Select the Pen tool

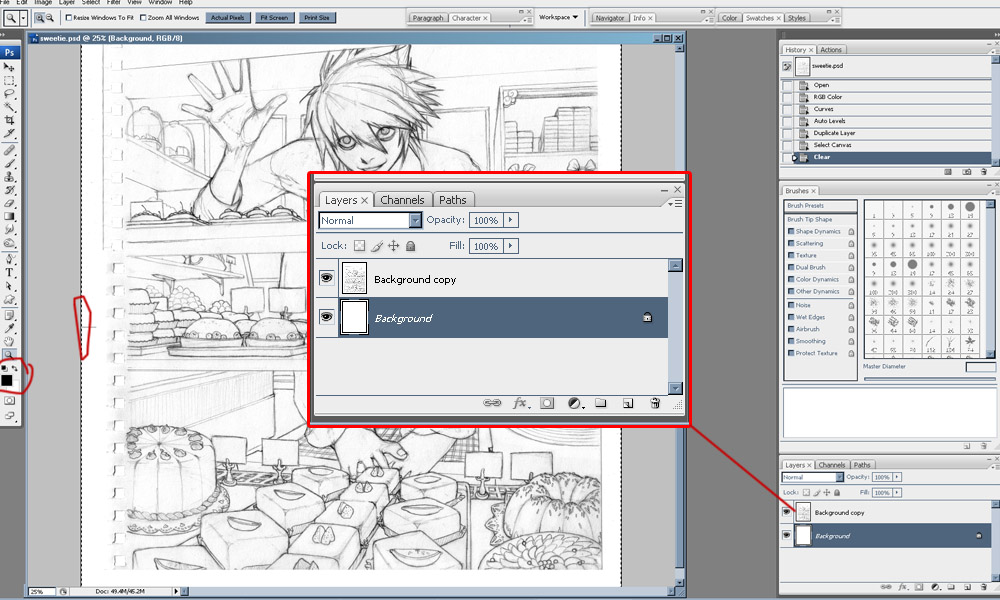pyautogui.click(x=9, y=260)
